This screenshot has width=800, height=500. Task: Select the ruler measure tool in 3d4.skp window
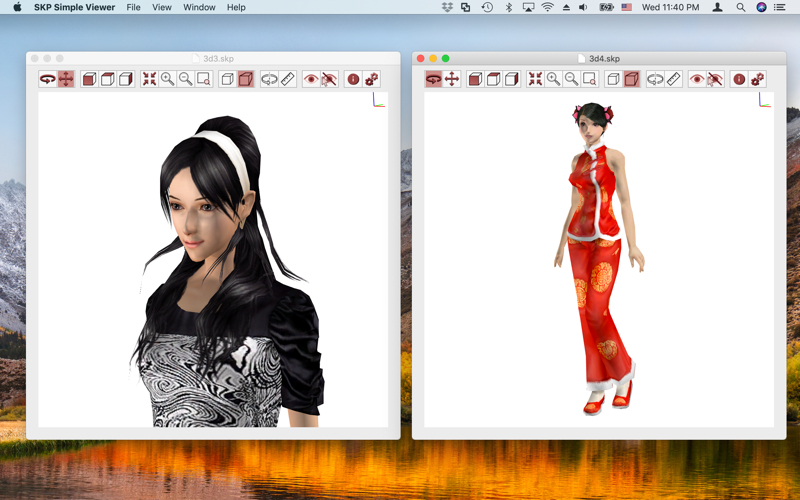pos(673,79)
